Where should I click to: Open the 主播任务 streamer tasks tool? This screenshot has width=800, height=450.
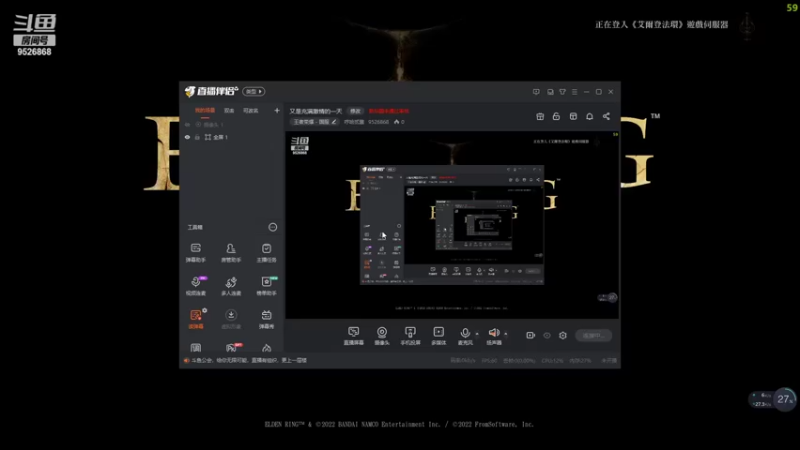tap(266, 253)
